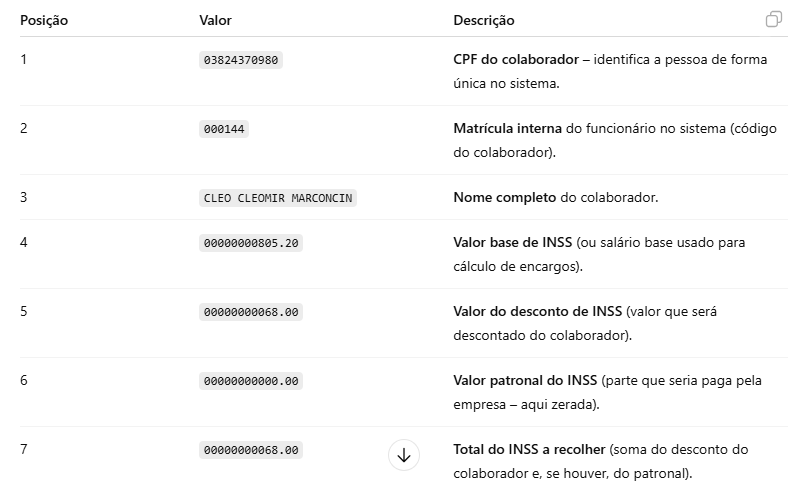Viewport: 794px width, 494px height.
Task: Click the Valor column header
Action: coord(215,20)
